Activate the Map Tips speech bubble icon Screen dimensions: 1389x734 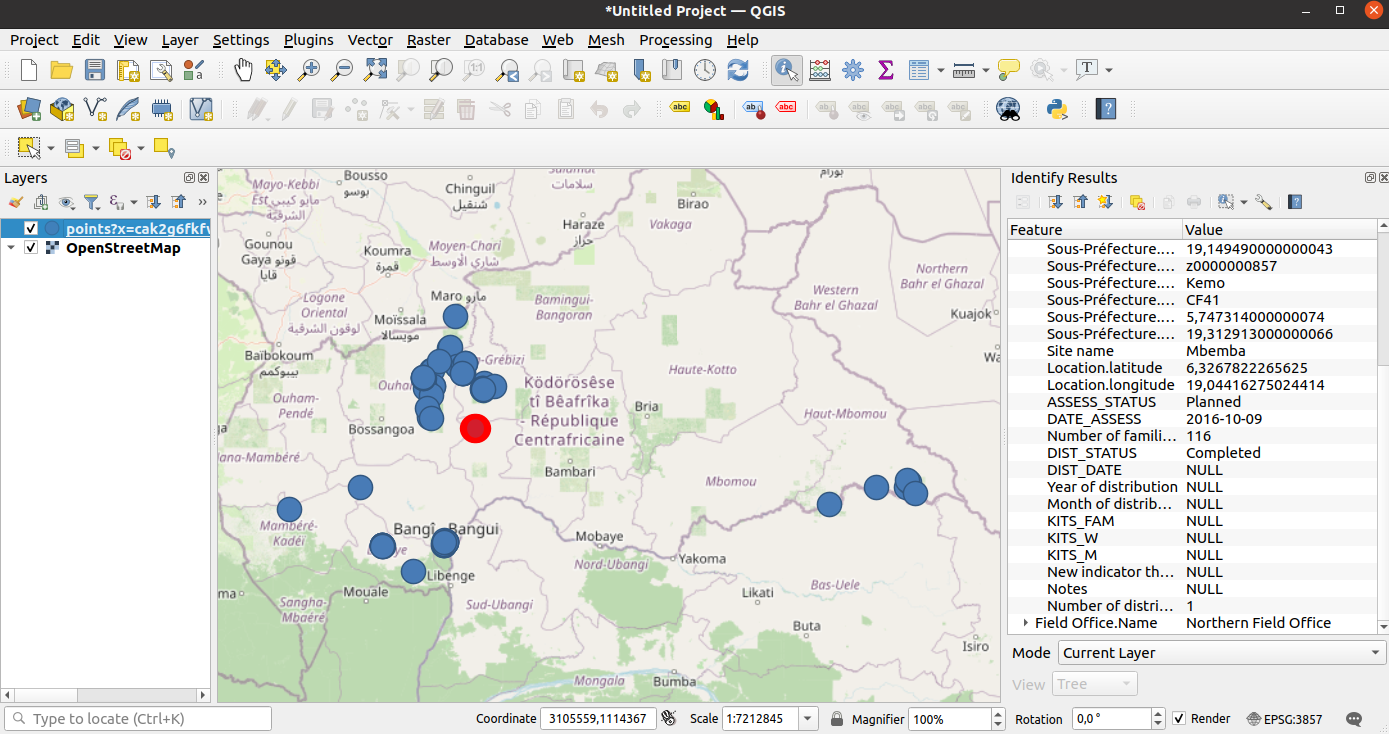(x=1009, y=70)
